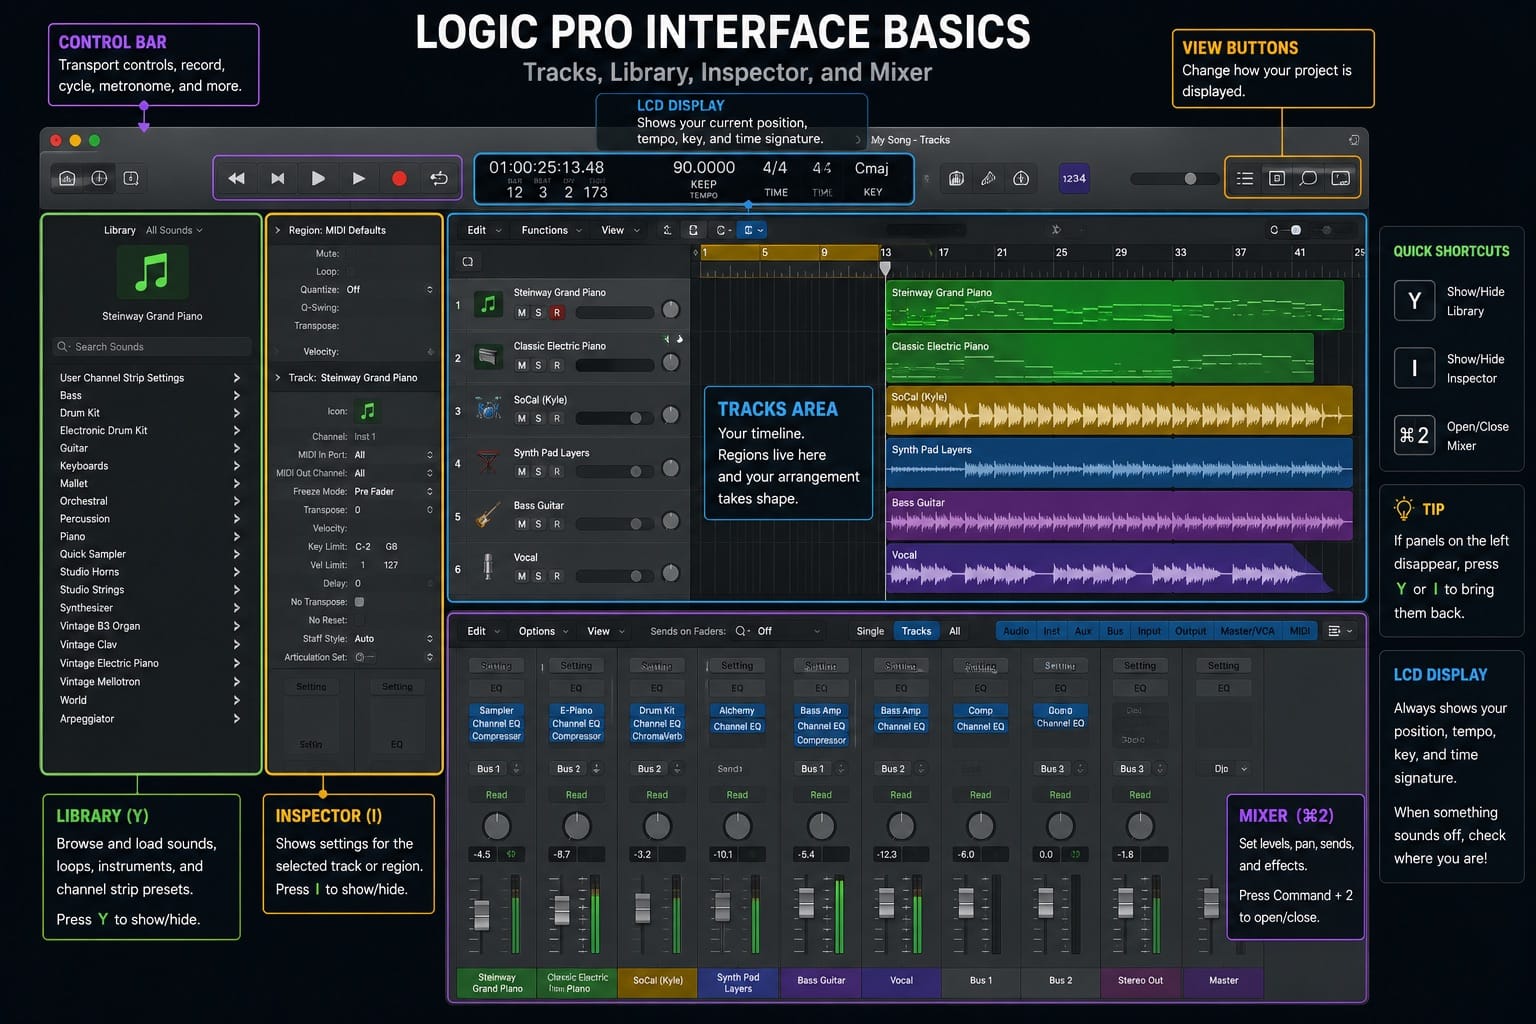Solo the Synth Pad Layers track

[x=538, y=472]
